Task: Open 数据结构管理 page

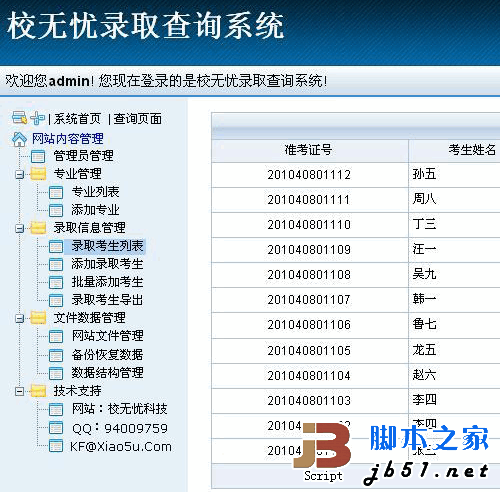Action: click(x=107, y=373)
